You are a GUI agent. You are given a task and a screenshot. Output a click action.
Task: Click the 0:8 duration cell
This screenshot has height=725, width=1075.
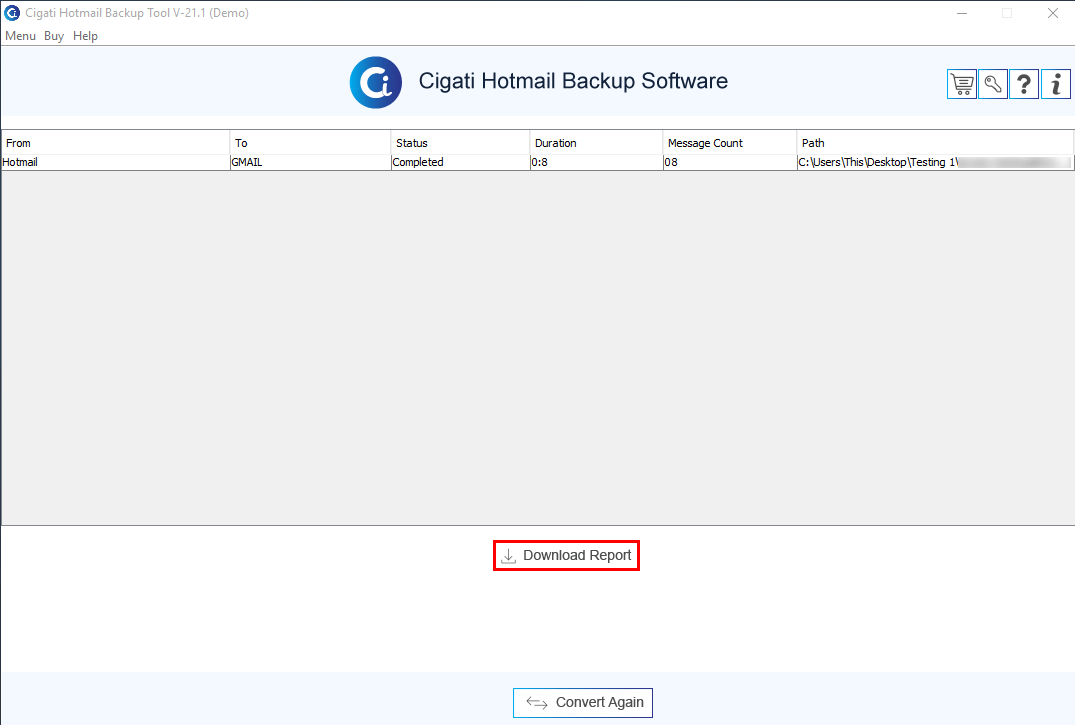coord(596,163)
